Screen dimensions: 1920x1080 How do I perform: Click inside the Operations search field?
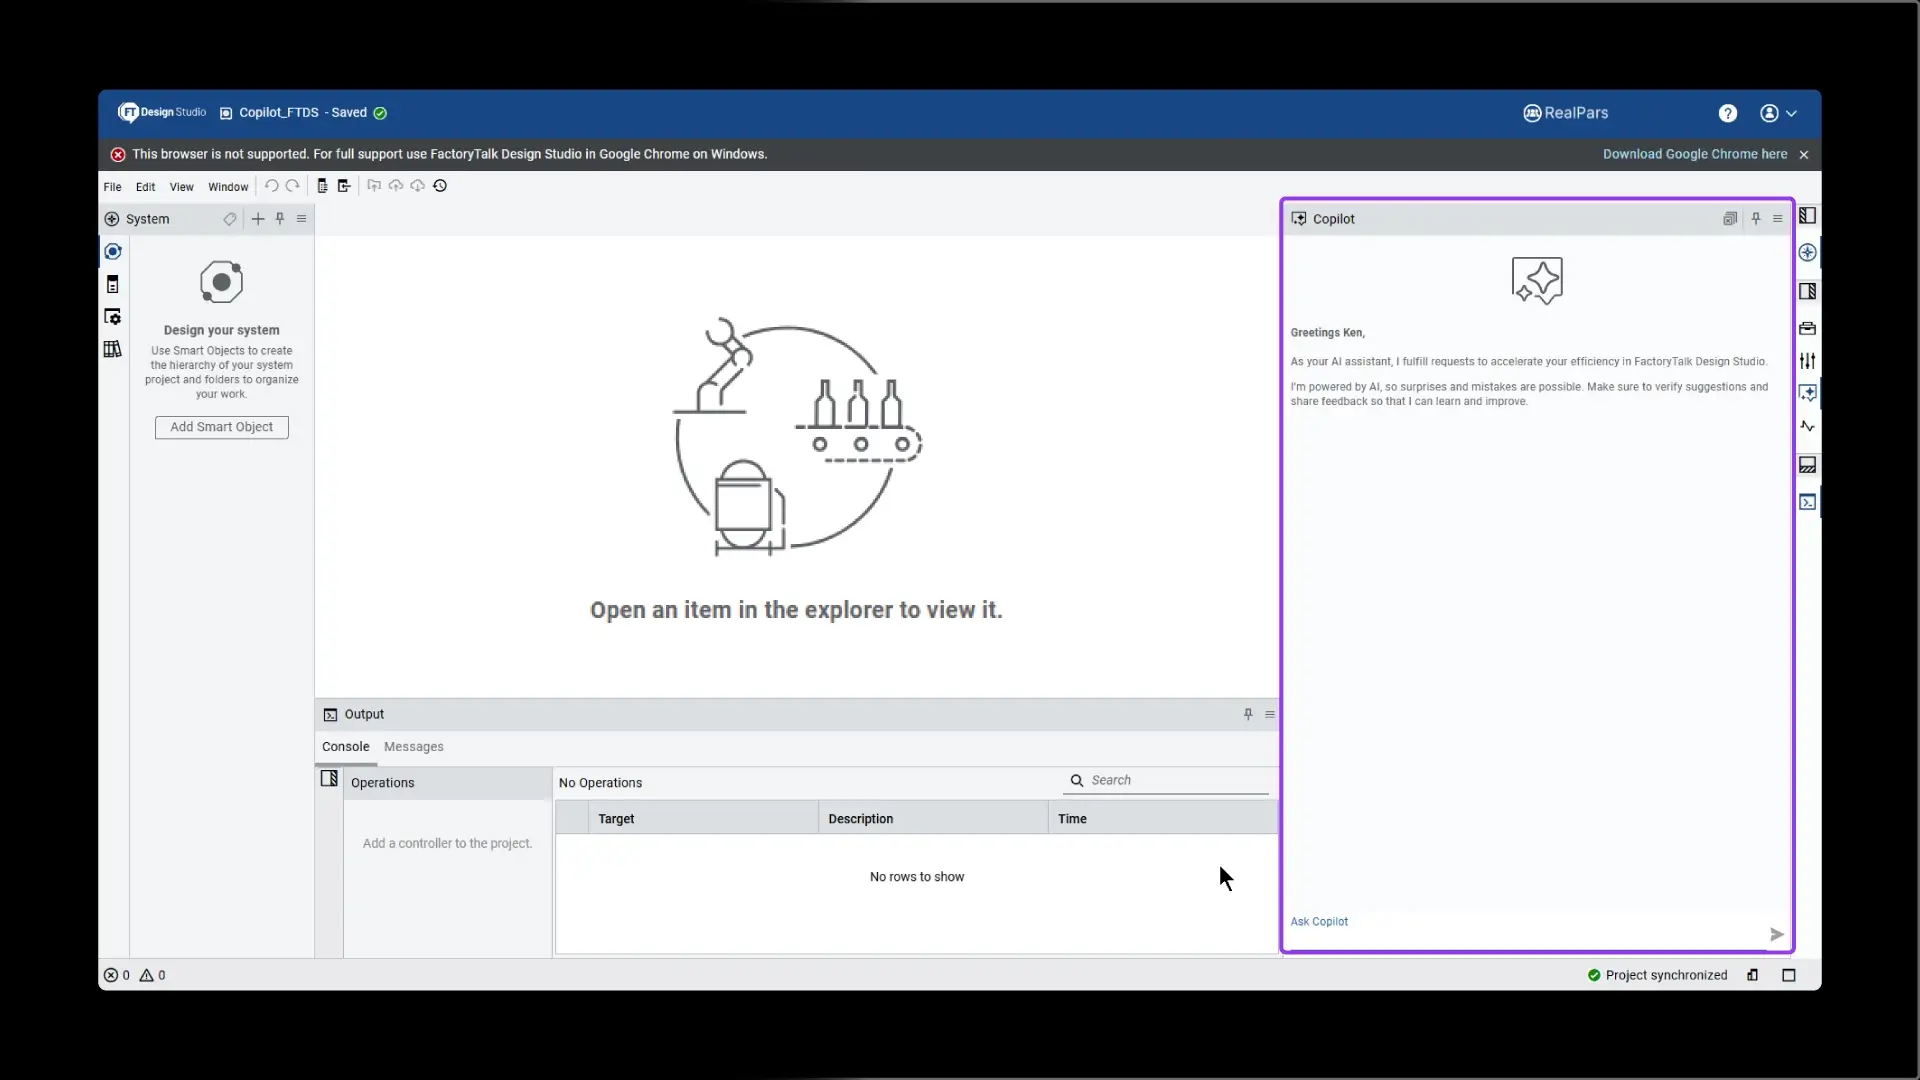pos(1165,781)
